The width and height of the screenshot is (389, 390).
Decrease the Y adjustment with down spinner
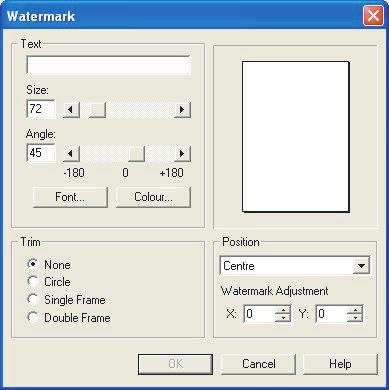point(355,318)
